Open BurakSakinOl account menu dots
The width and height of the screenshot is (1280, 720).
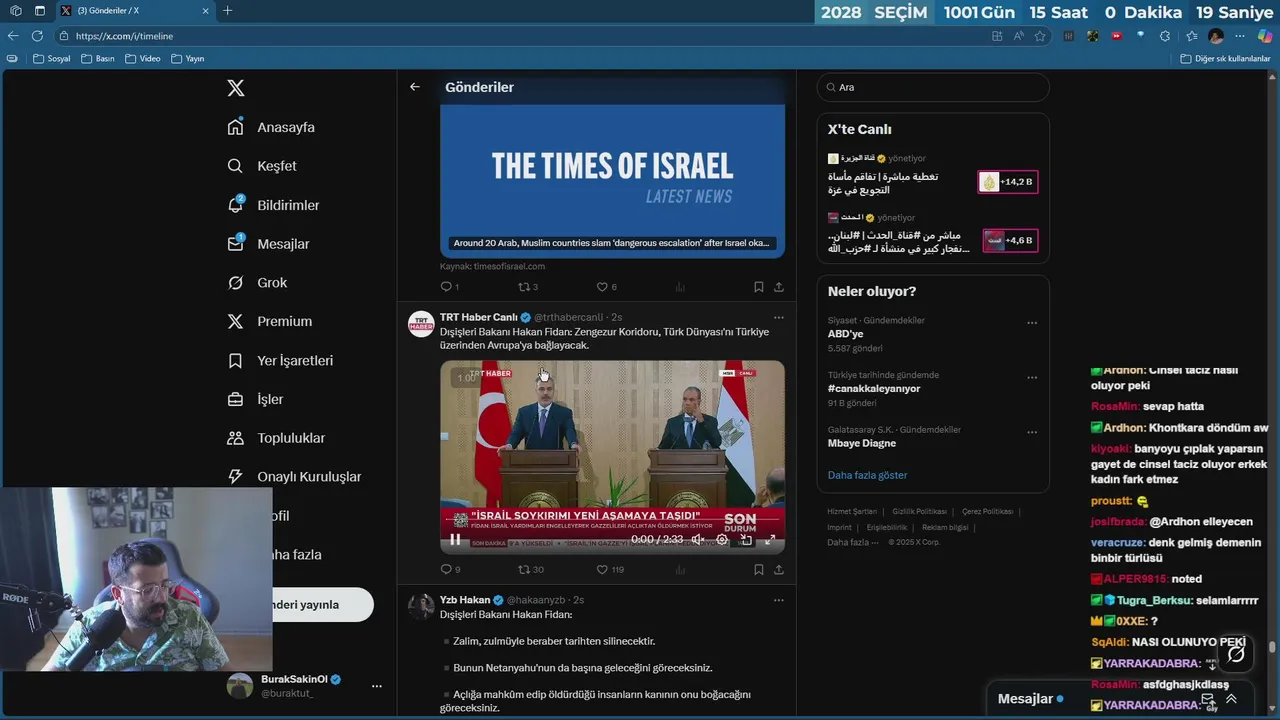376,686
